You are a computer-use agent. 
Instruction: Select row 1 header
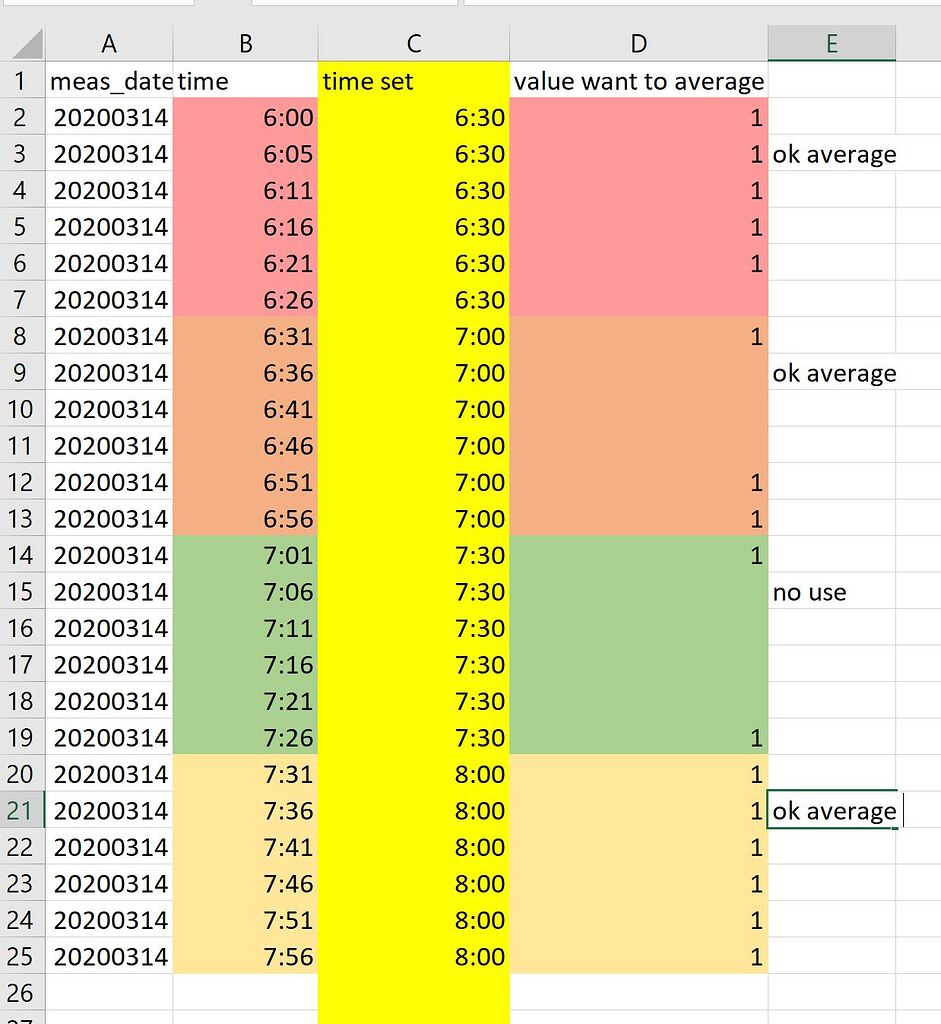22,80
